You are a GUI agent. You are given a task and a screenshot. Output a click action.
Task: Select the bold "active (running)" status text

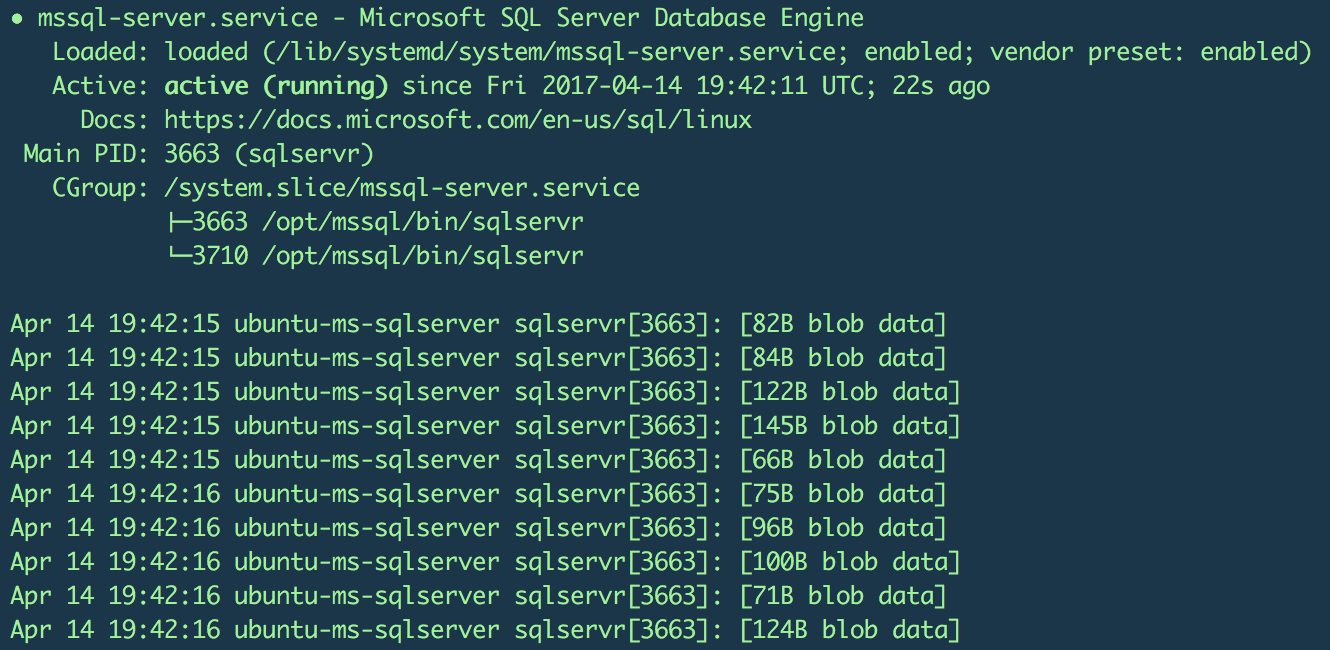click(276, 86)
